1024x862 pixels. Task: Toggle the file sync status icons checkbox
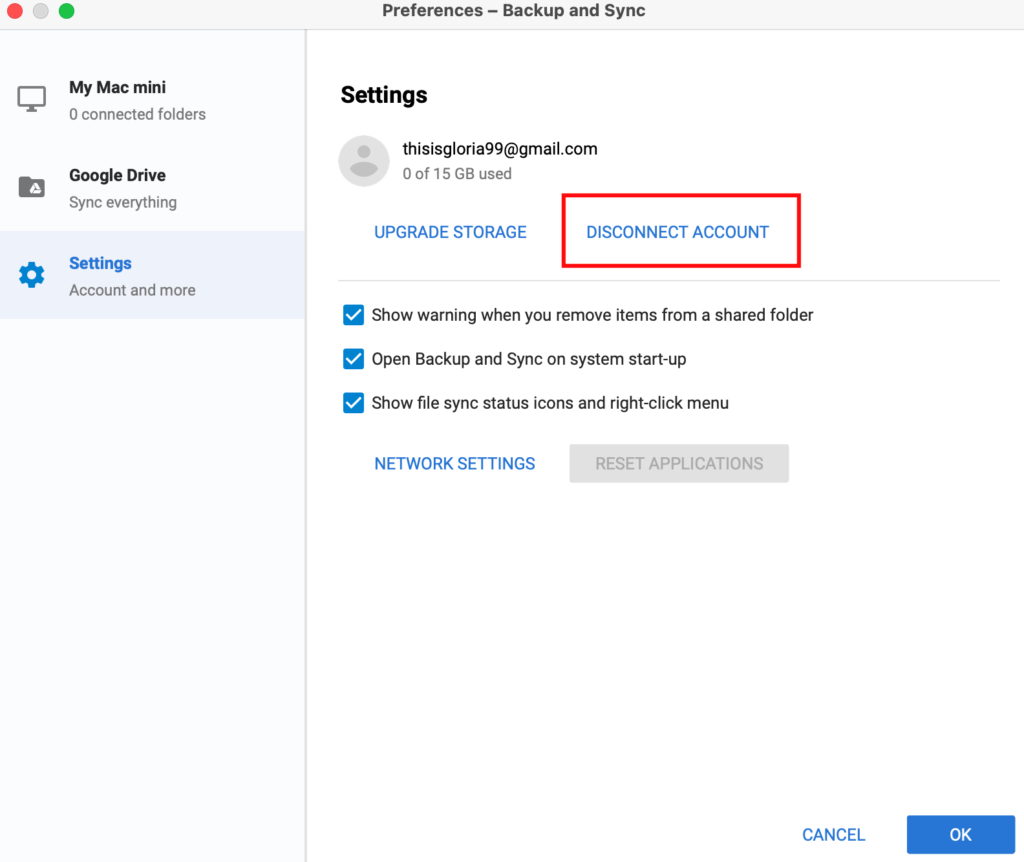353,403
